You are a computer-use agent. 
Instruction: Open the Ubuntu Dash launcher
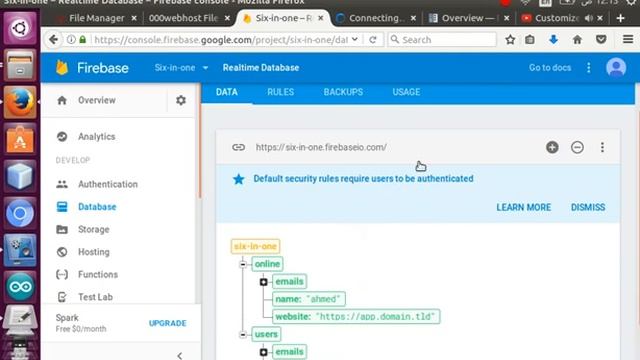[x=20, y=28]
